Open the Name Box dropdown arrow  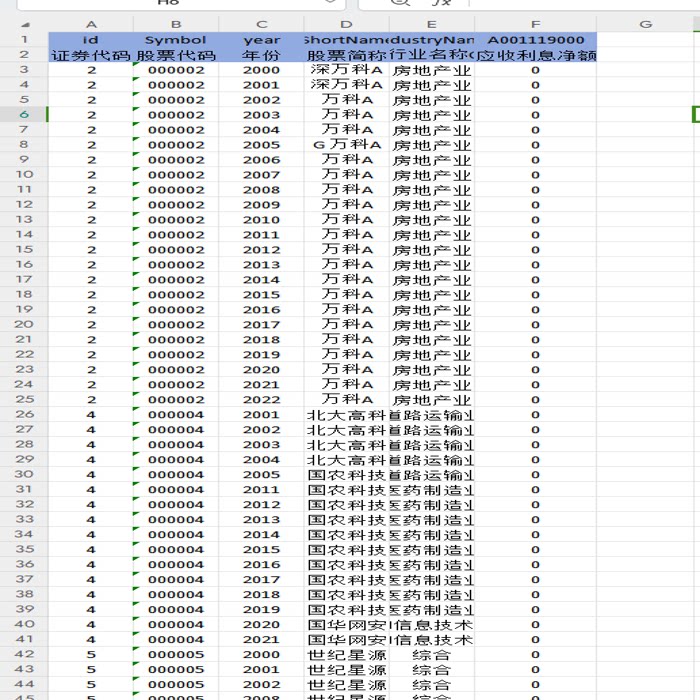(330, 2)
